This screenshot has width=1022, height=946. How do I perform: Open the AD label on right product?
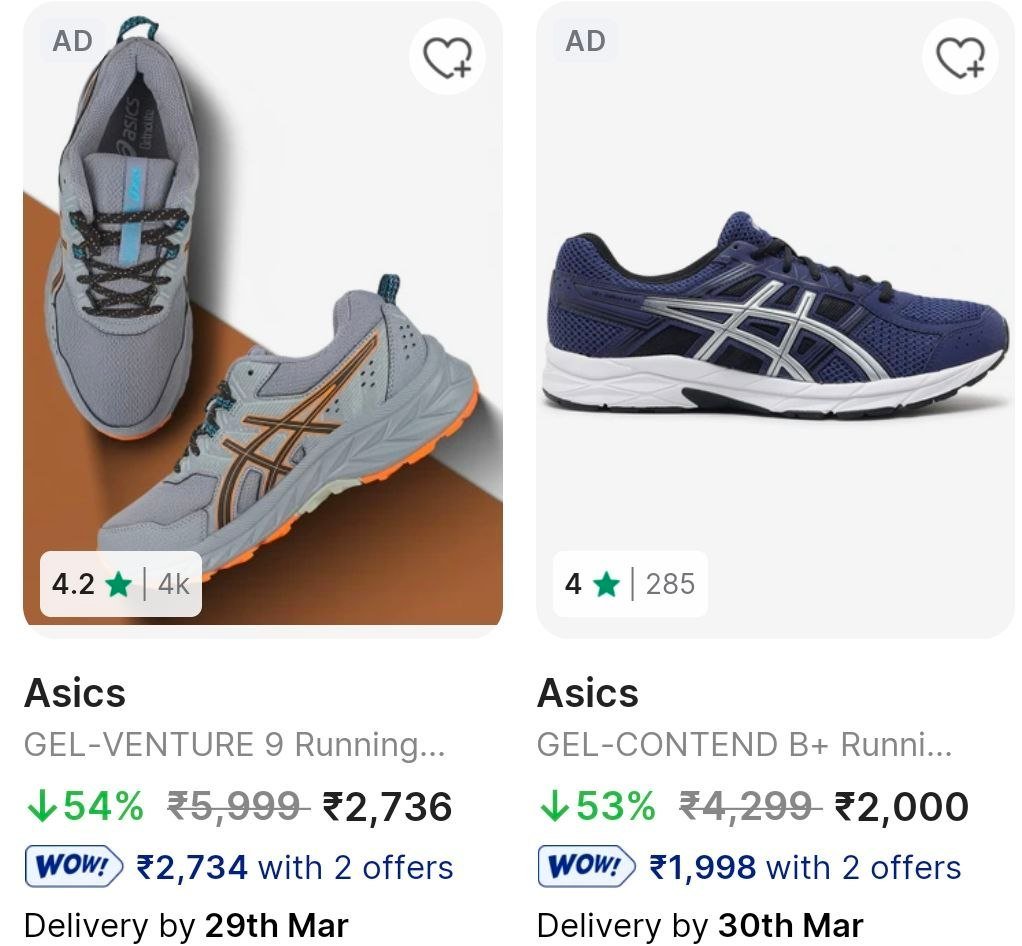point(584,41)
